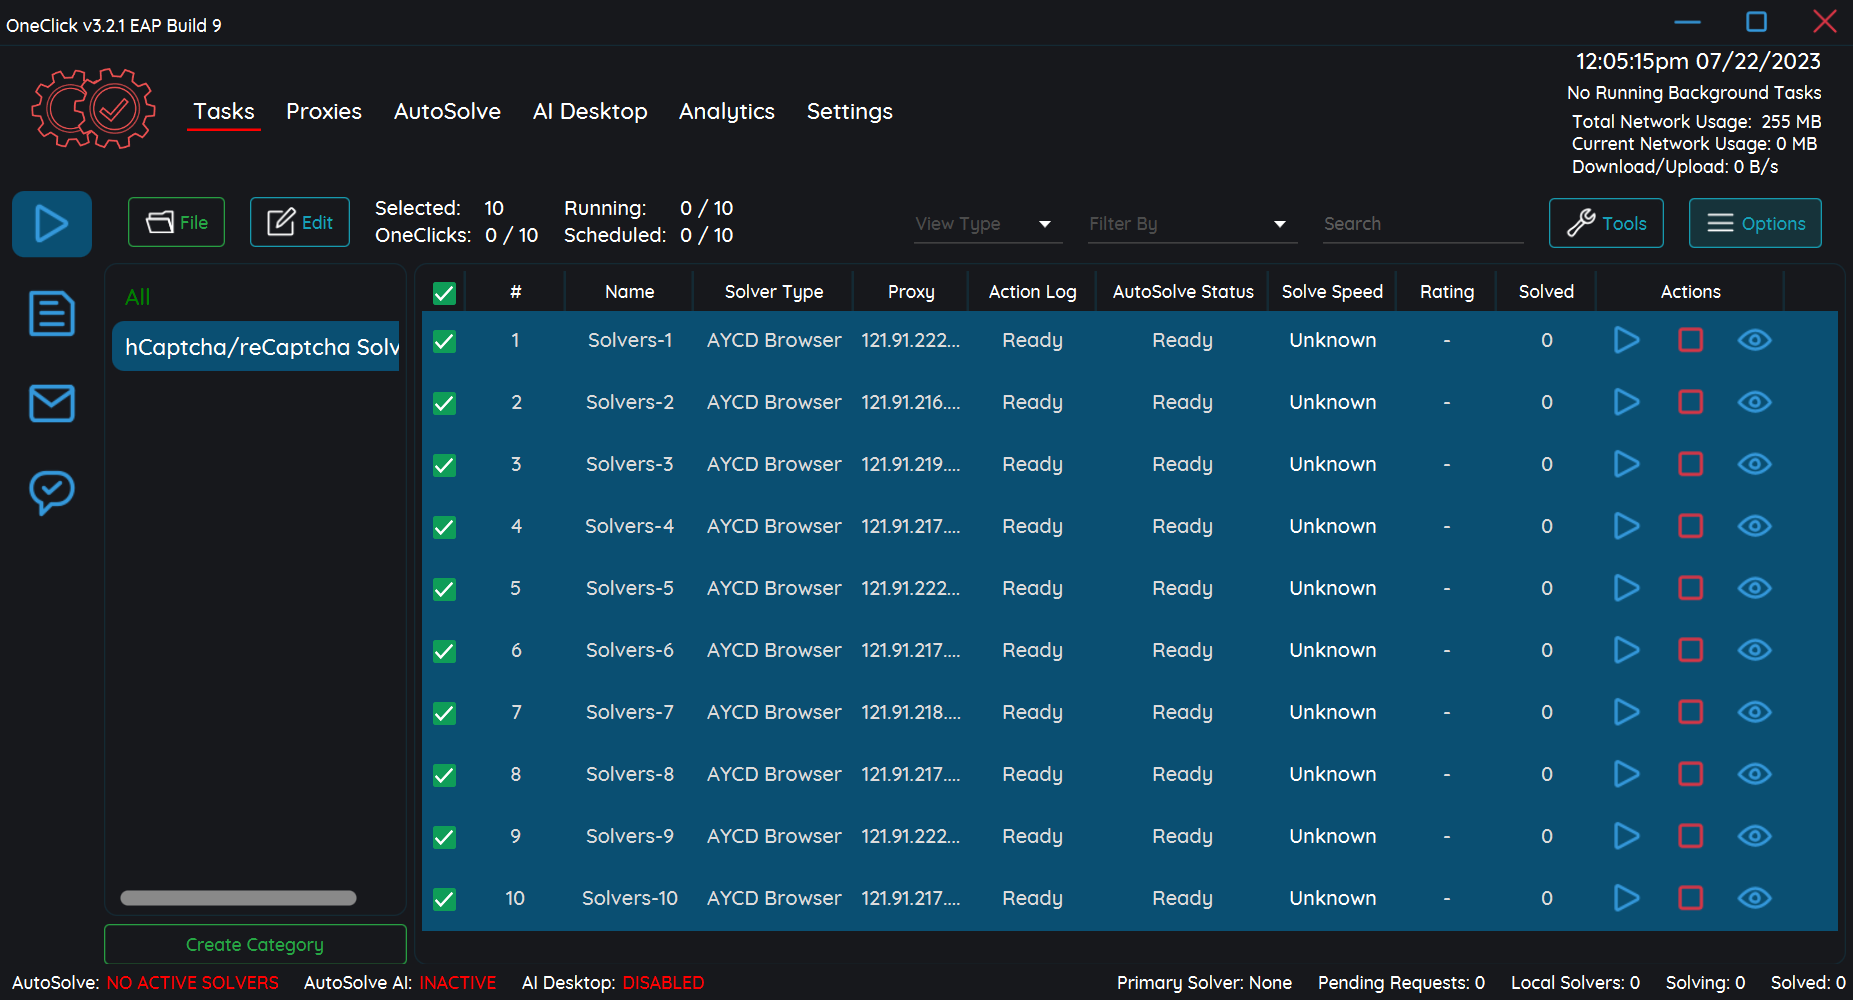Uncheck the select-all checkbox in the header
Screen dimensions: 1853x1000
pyautogui.click(x=444, y=293)
